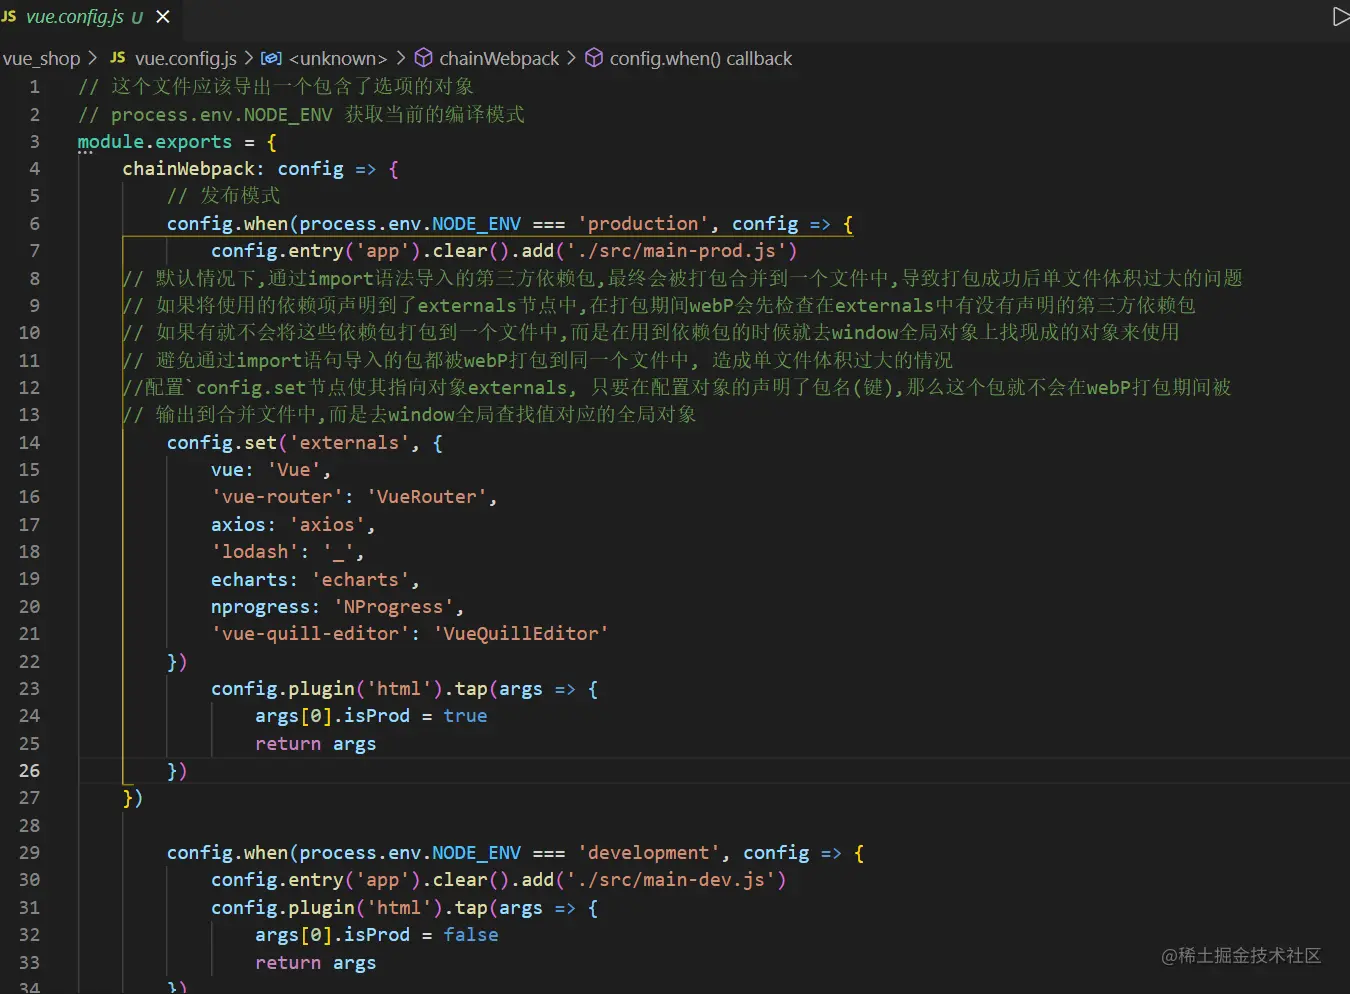Open the vue_shop breadcrumb item

[41, 58]
